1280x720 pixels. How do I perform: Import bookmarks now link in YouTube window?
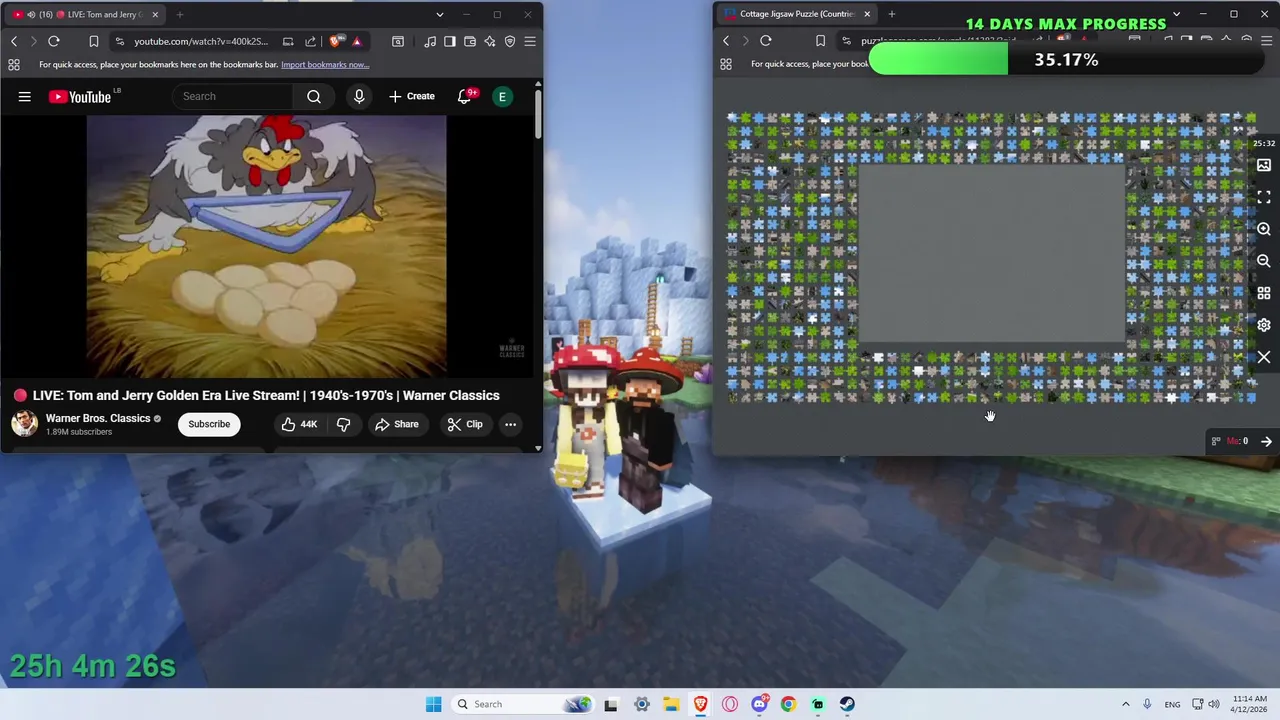tap(325, 65)
